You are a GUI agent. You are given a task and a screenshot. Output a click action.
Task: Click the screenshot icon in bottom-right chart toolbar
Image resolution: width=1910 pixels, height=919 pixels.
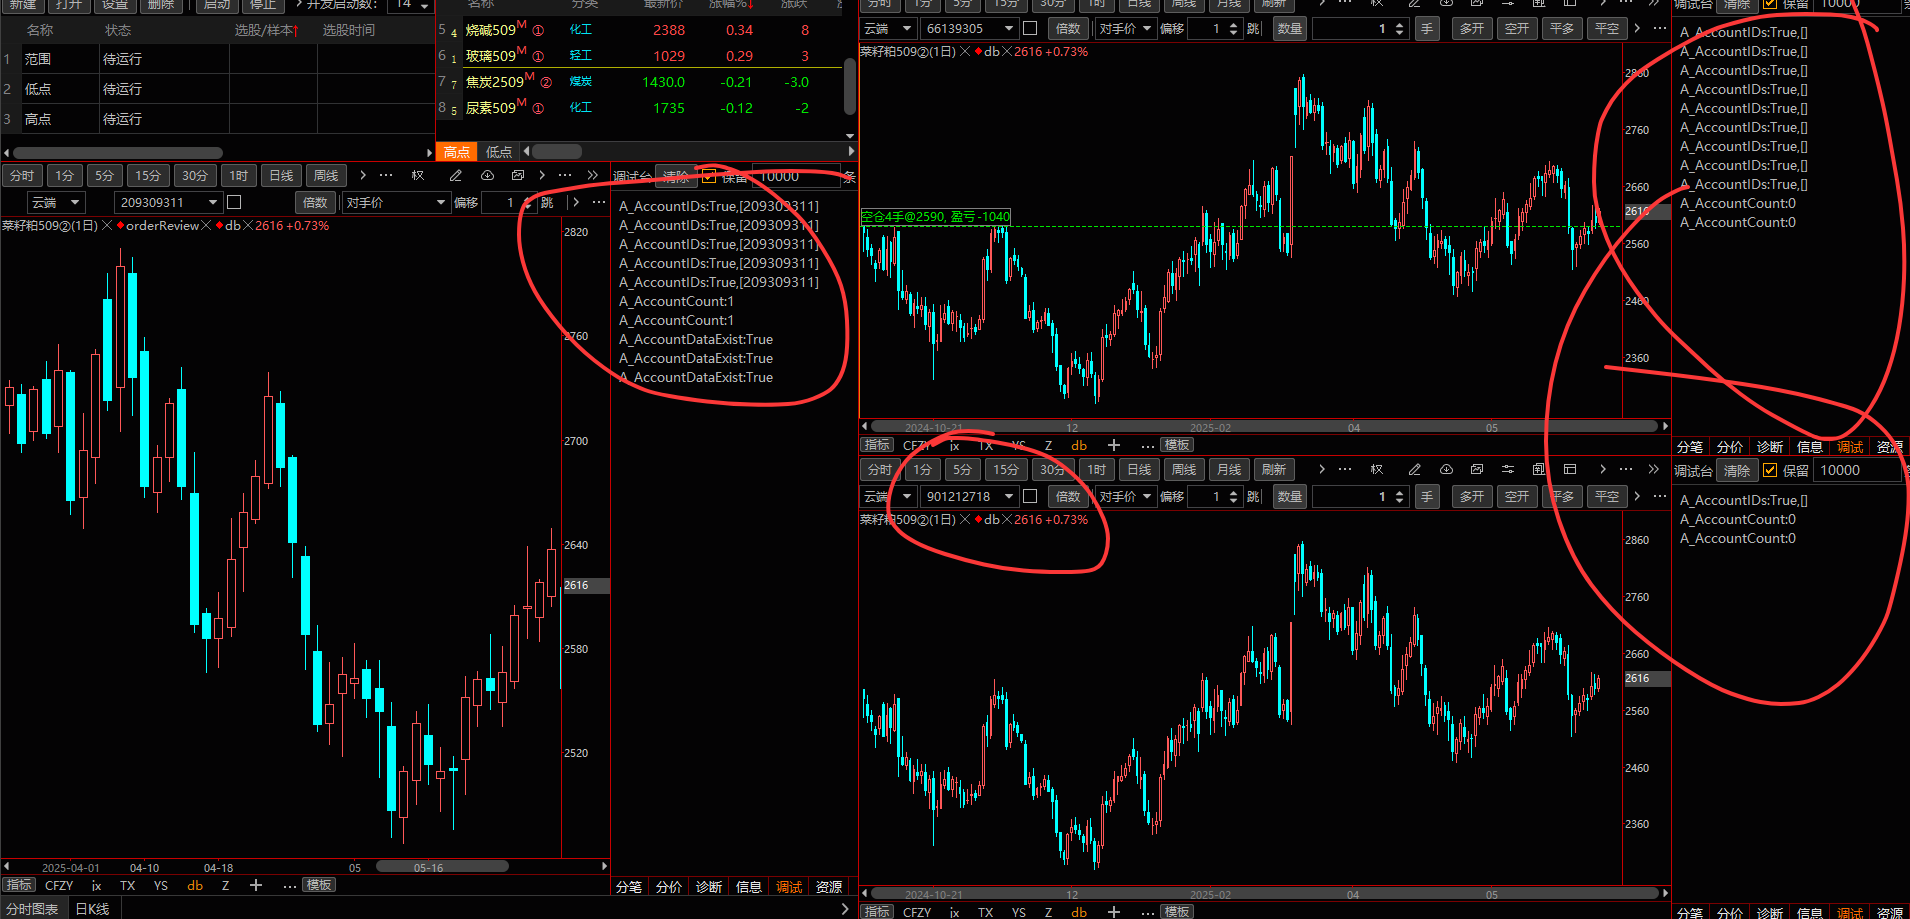click(x=1477, y=469)
